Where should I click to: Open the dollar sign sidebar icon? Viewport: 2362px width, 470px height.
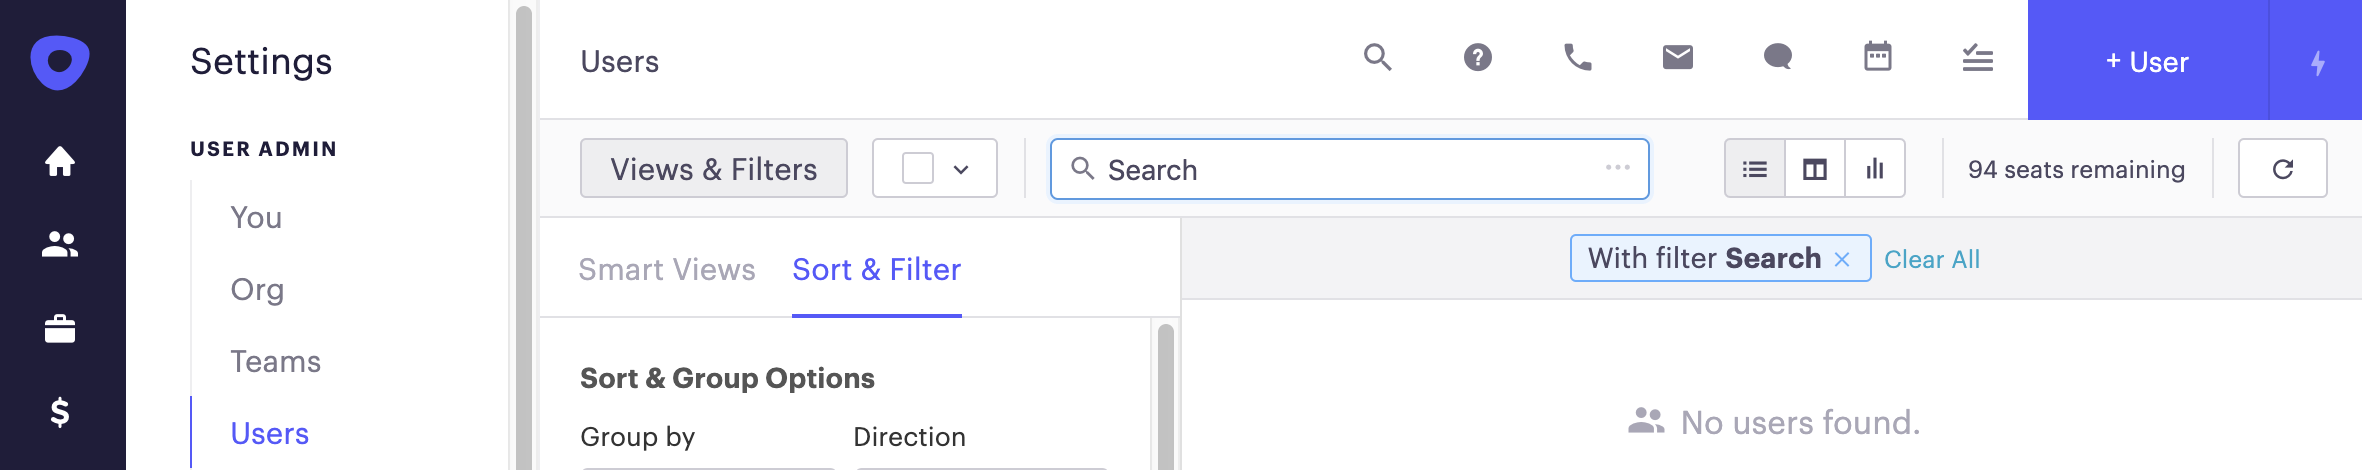click(x=60, y=412)
